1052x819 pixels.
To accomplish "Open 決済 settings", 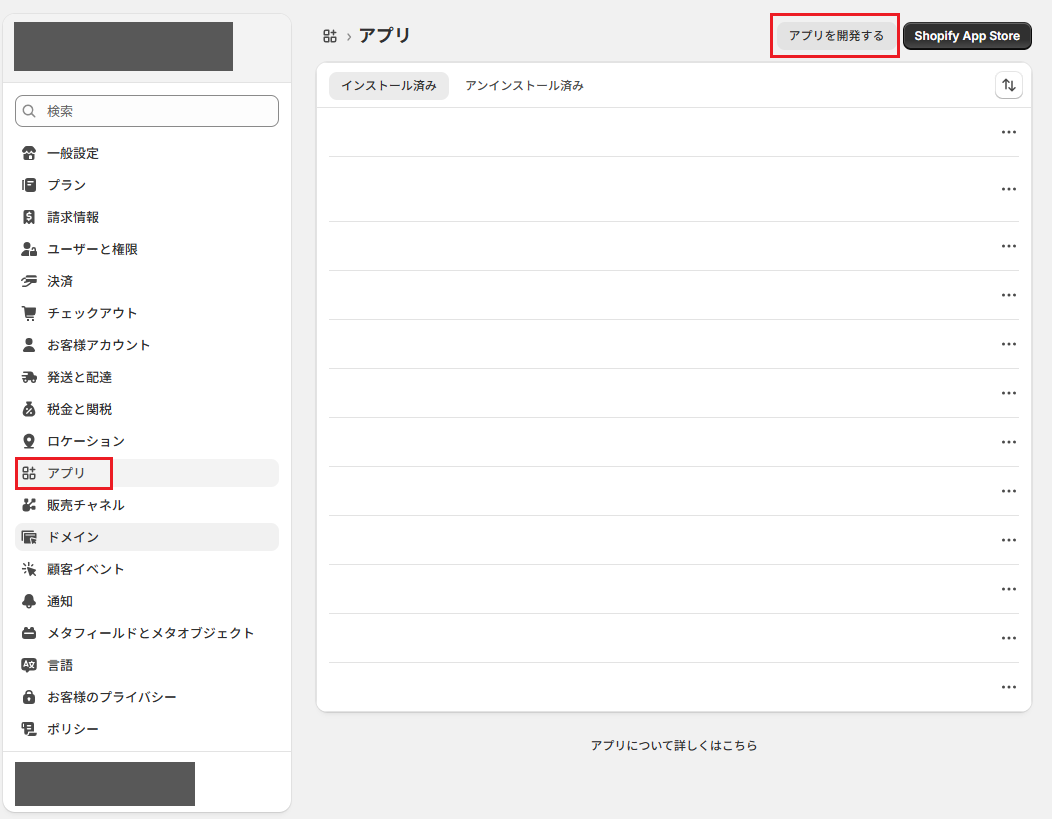I will (x=146, y=281).
